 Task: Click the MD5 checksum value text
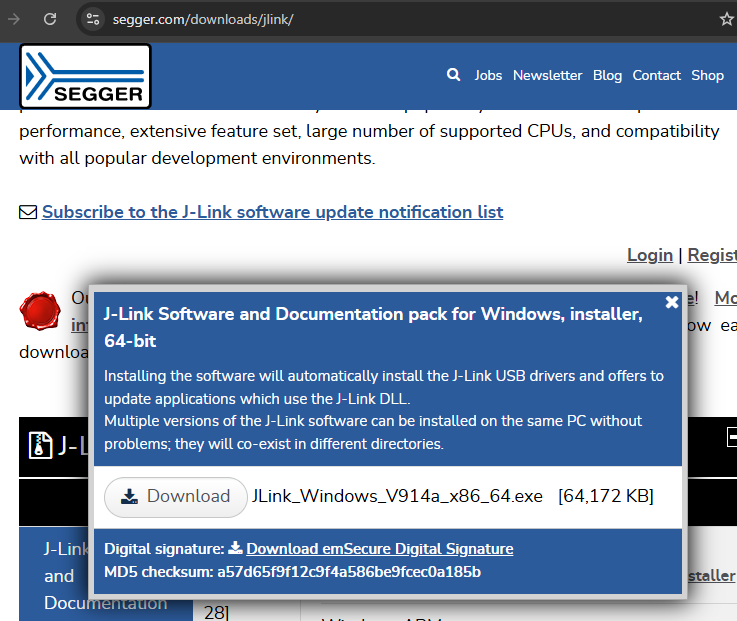[x=349, y=572]
